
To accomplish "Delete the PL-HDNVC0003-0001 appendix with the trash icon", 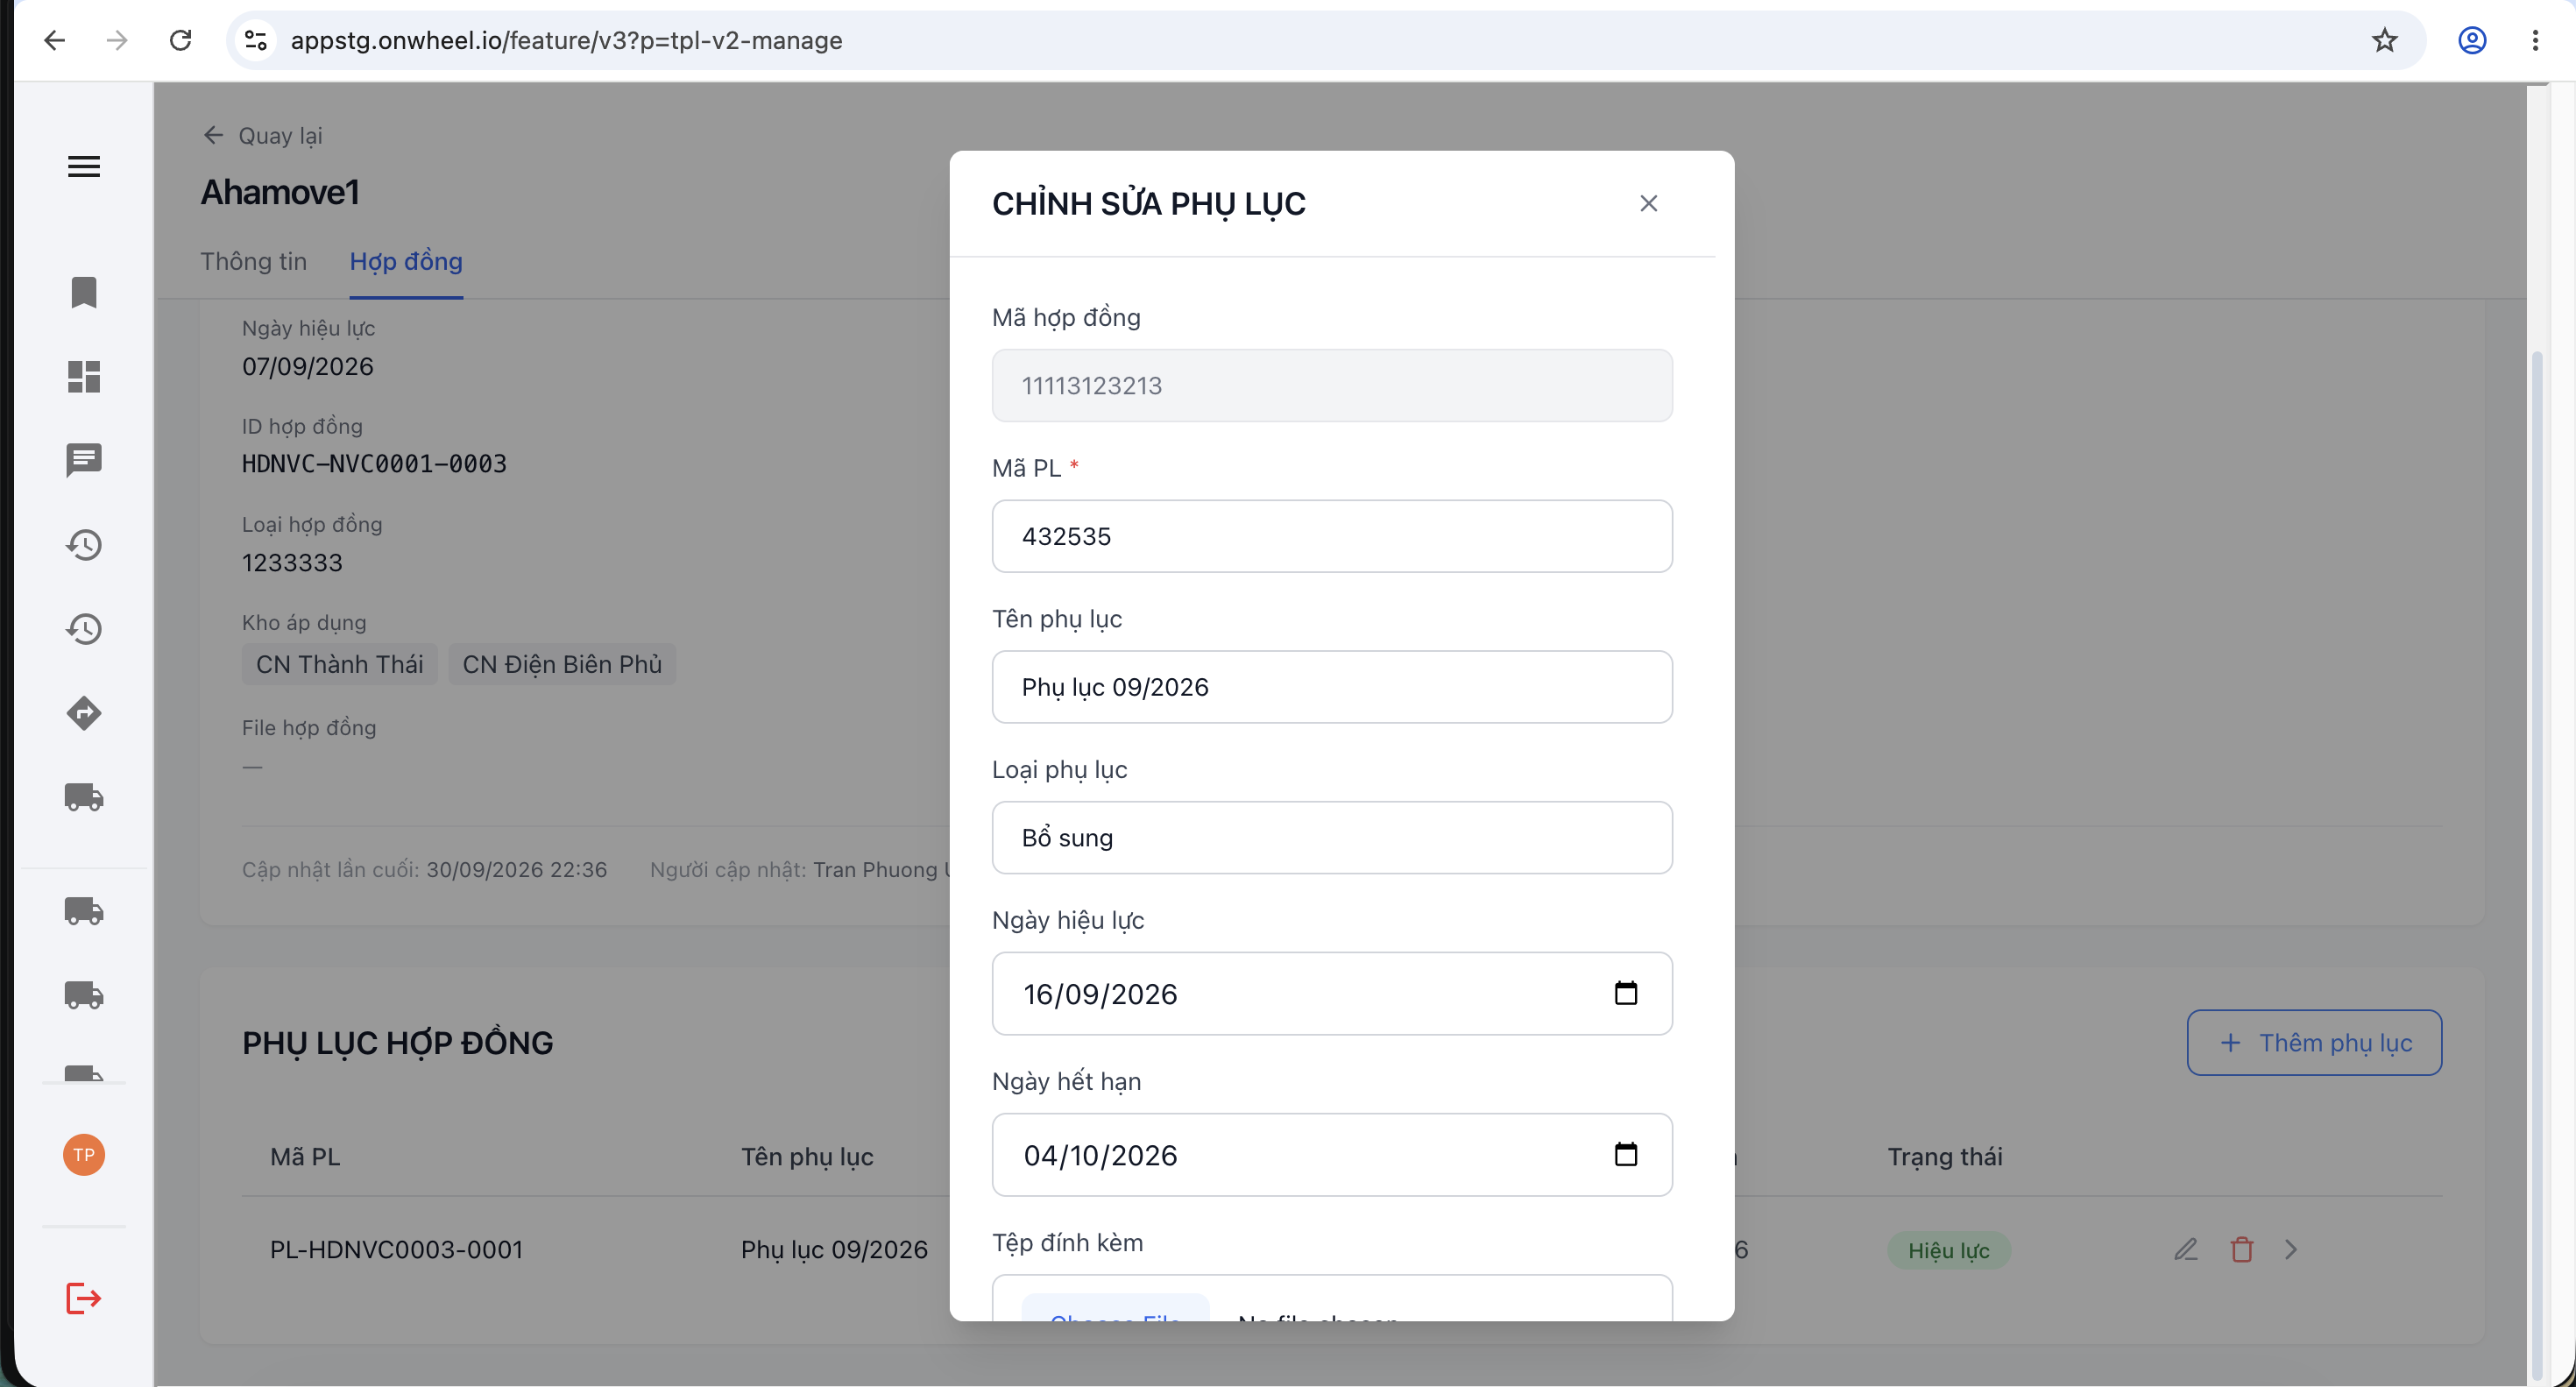I will 2242,1249.
